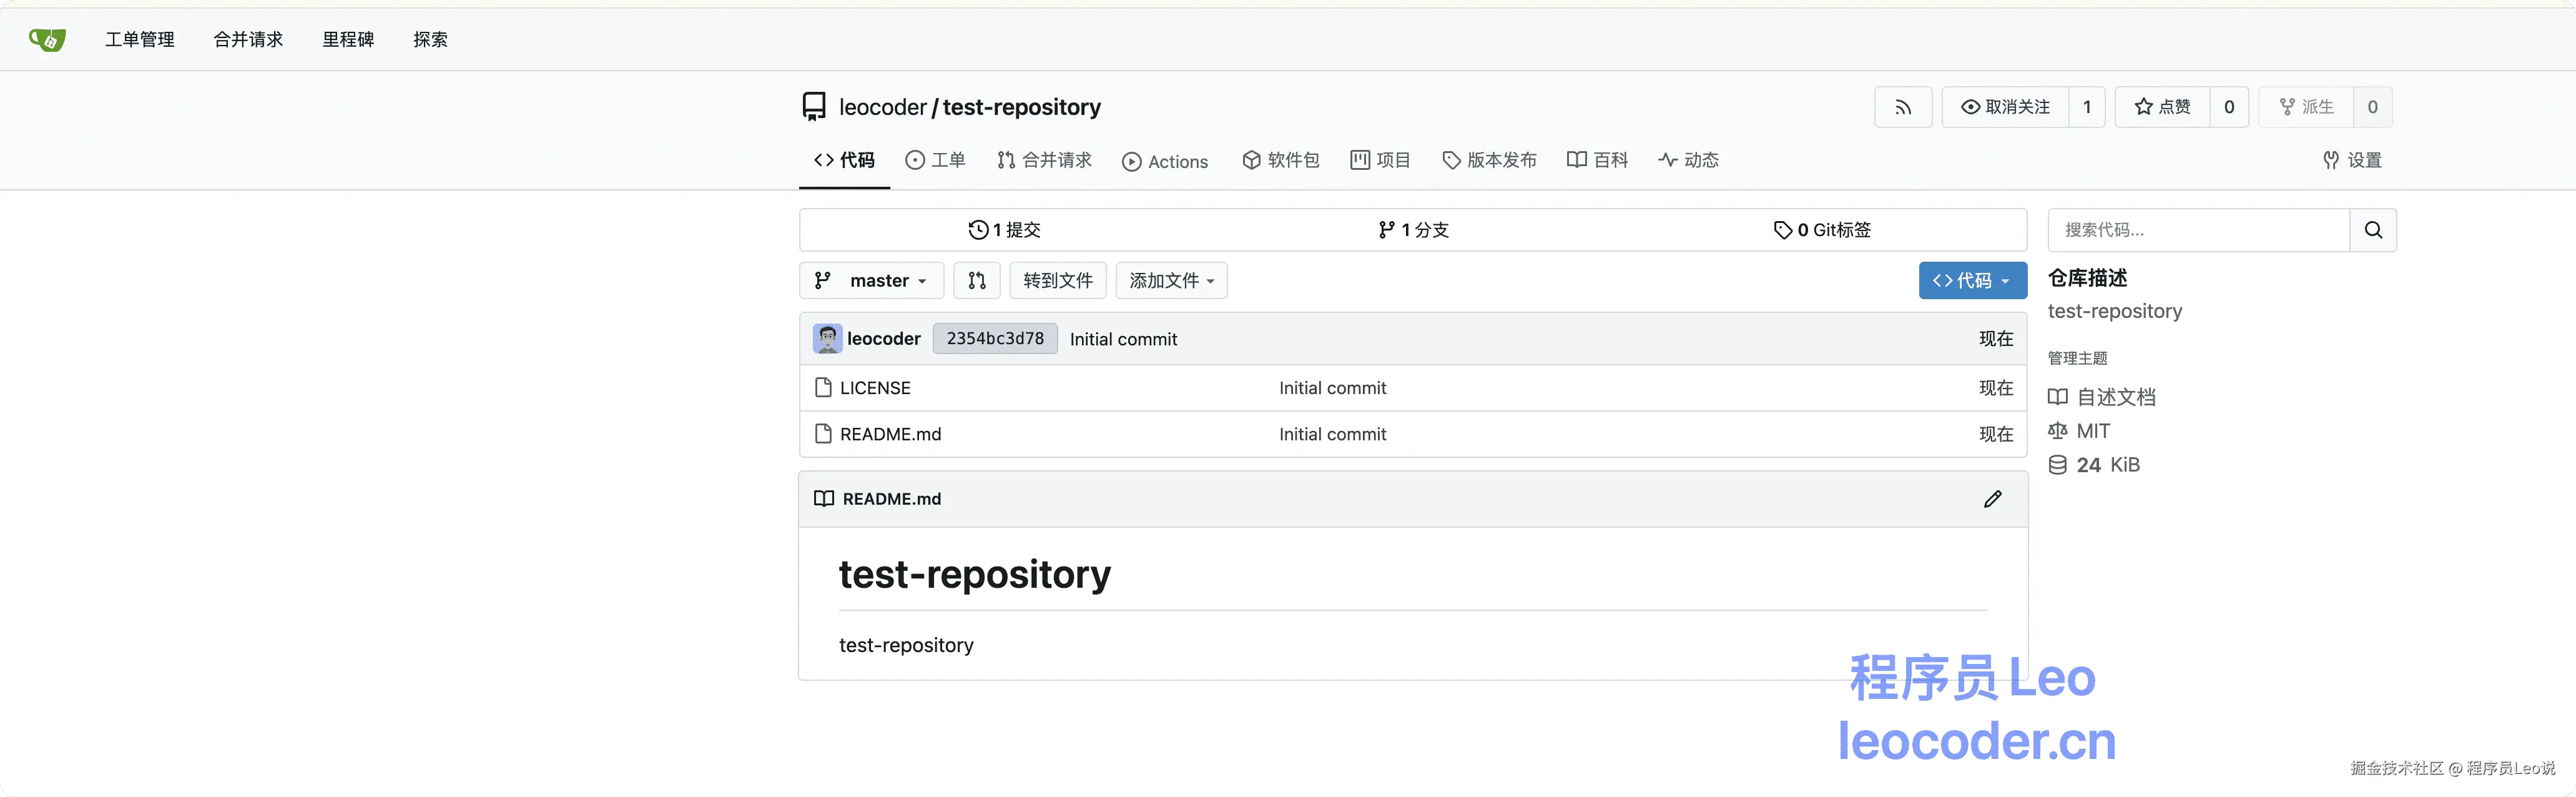Expand the blue Code (代码) clone dropdown
The width and height of the screenshot is (2576, 797).
pyautogui.click(x=1972, y=281)
